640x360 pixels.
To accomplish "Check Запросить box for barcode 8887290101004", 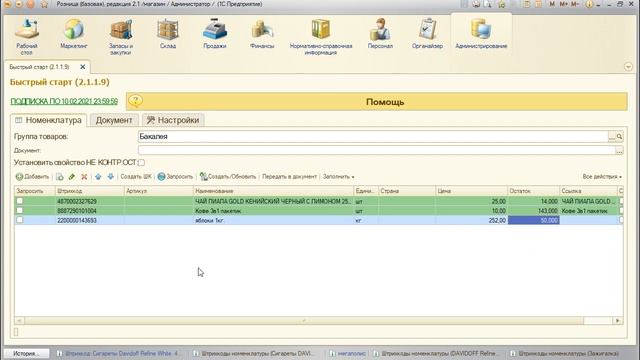I will (x=20, y=210).
